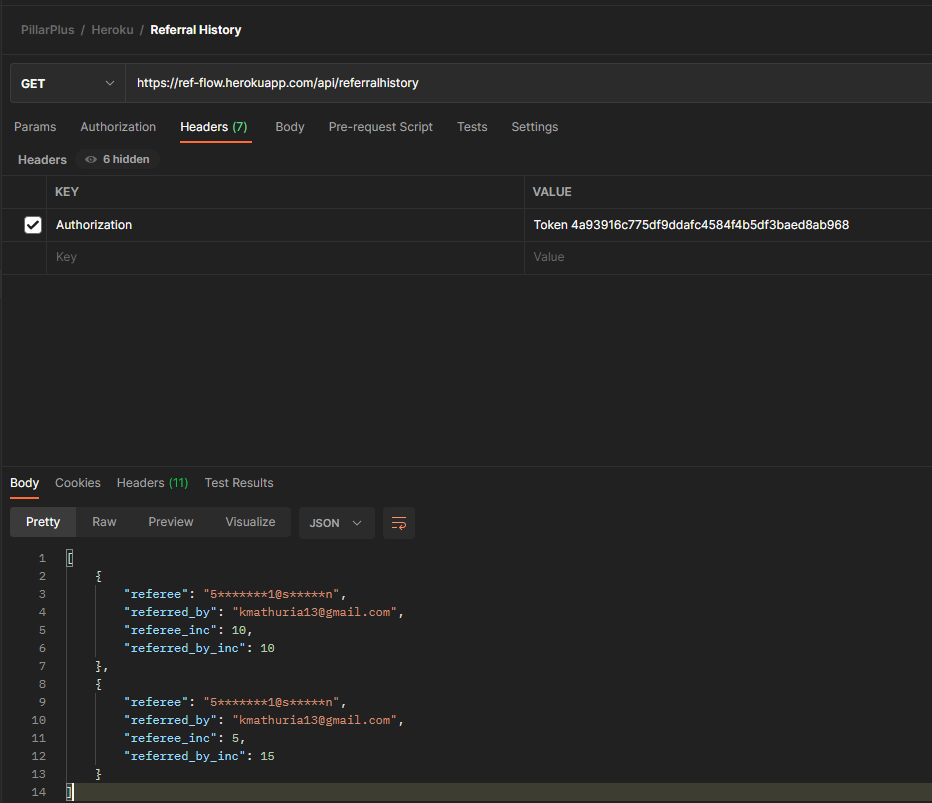Screen dimensions: 932x803
Task: Click the empty Key input field
Action: pos(285,258)
